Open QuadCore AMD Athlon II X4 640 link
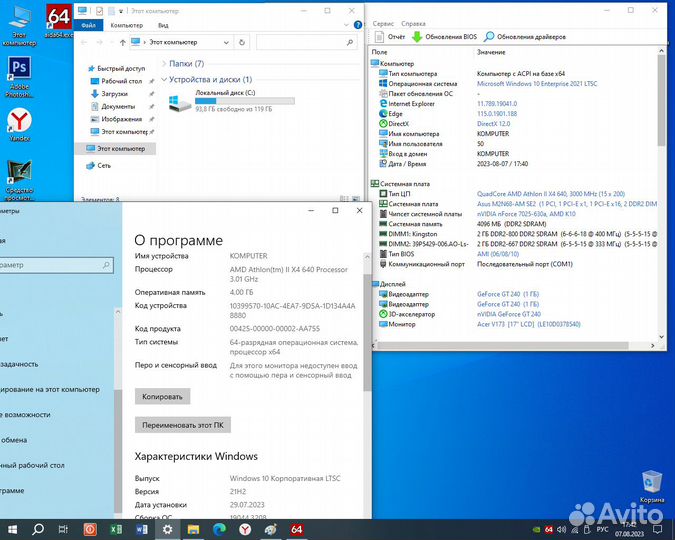Viewport: 675px width, 540px height. click(551, 194)
